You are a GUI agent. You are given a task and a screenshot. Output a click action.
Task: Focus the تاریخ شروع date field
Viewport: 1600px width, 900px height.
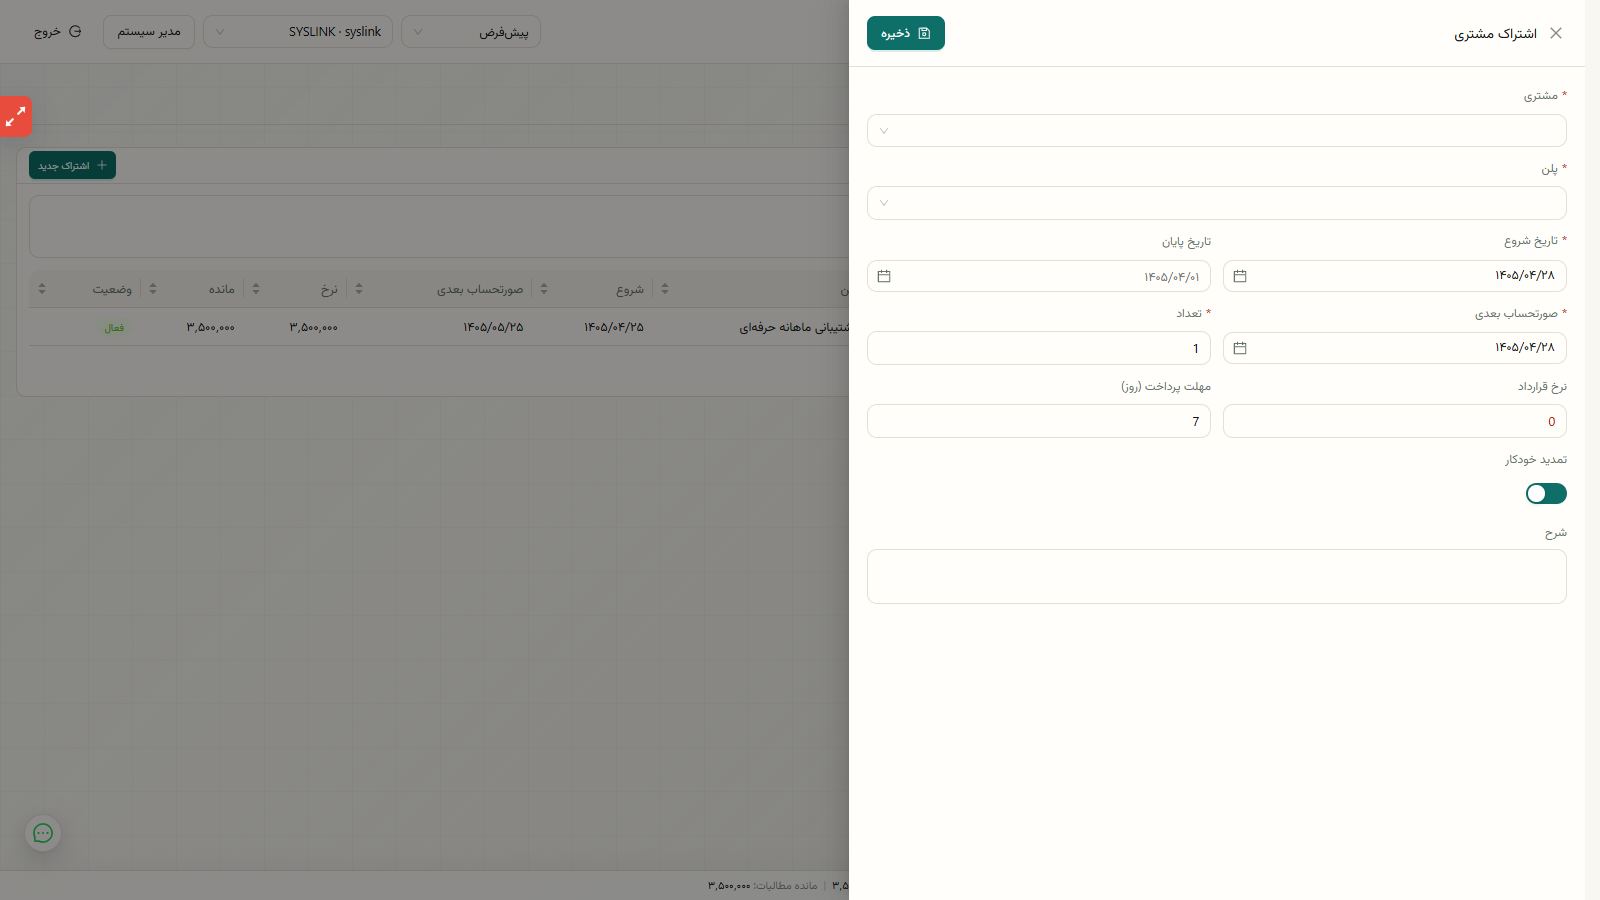point(1395,276)
